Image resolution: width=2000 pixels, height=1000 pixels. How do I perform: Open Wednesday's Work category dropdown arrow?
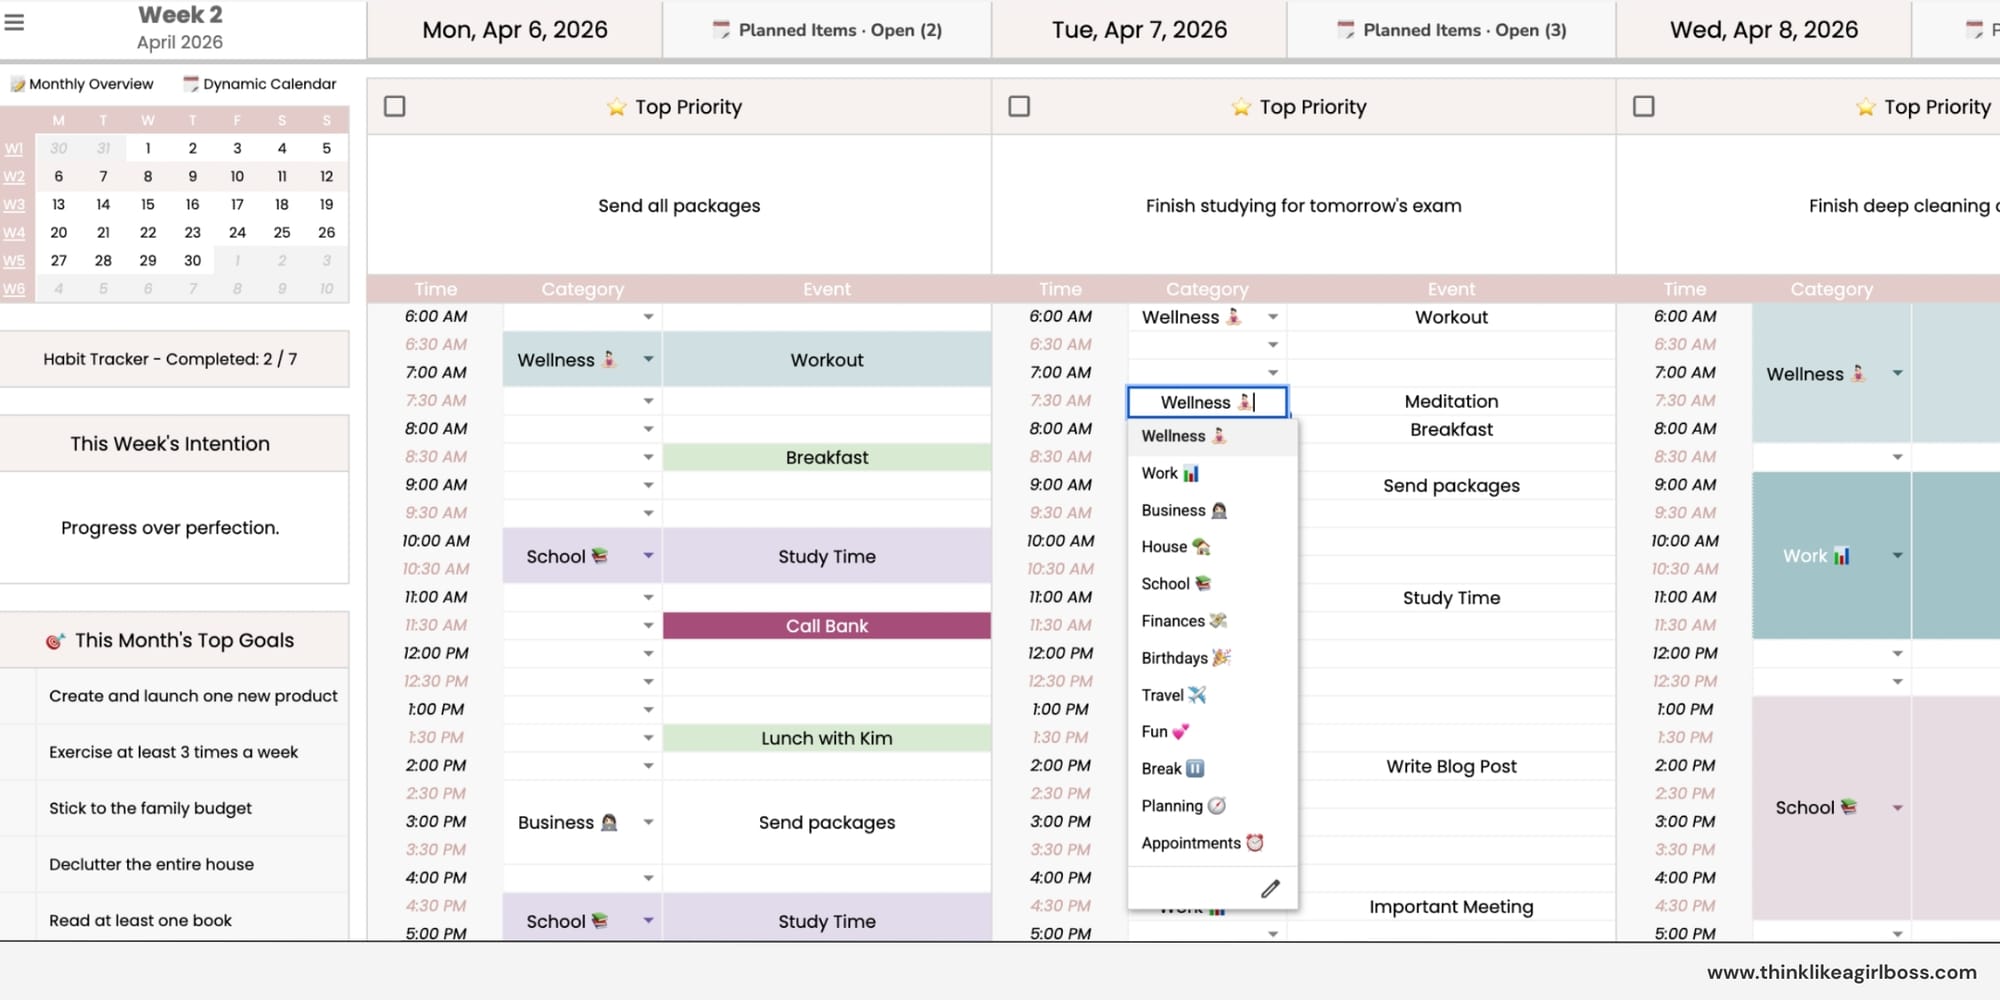coord(1897,556)
